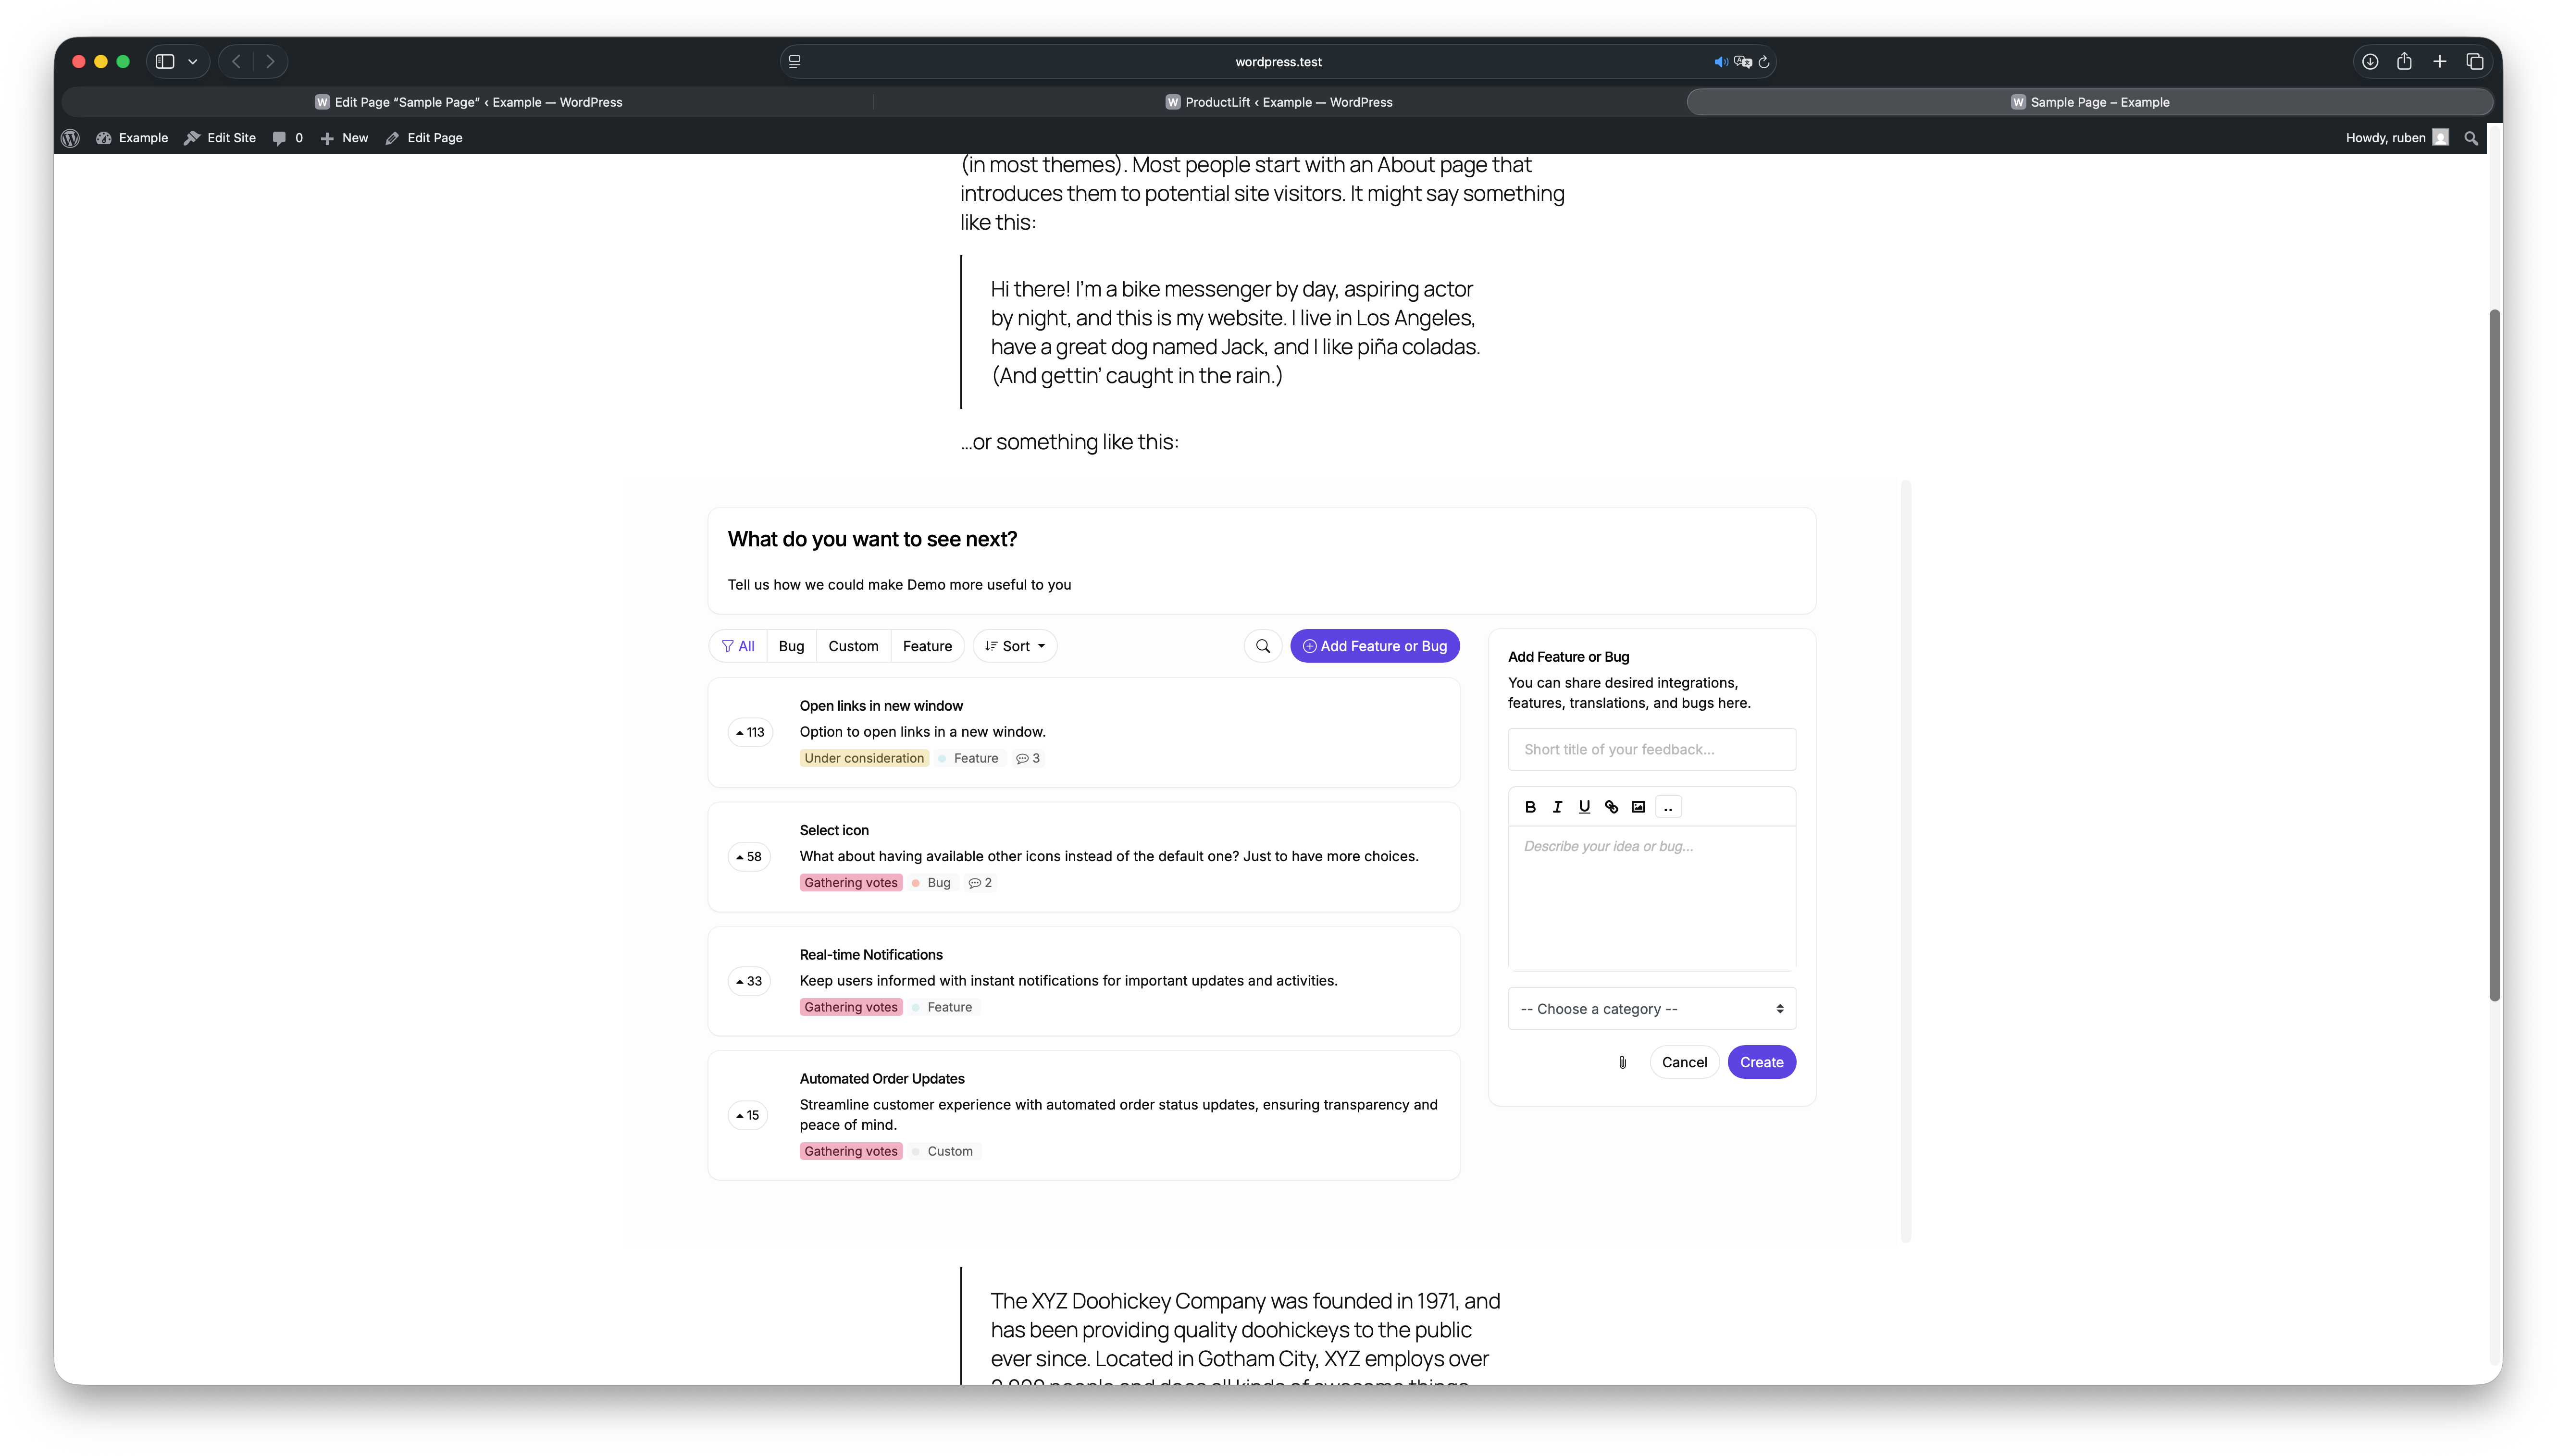The height and width of the screenshot is (1456, 2557).
Task: Click the translate icon in the address bar
Action: click(x=1743, y=62)
